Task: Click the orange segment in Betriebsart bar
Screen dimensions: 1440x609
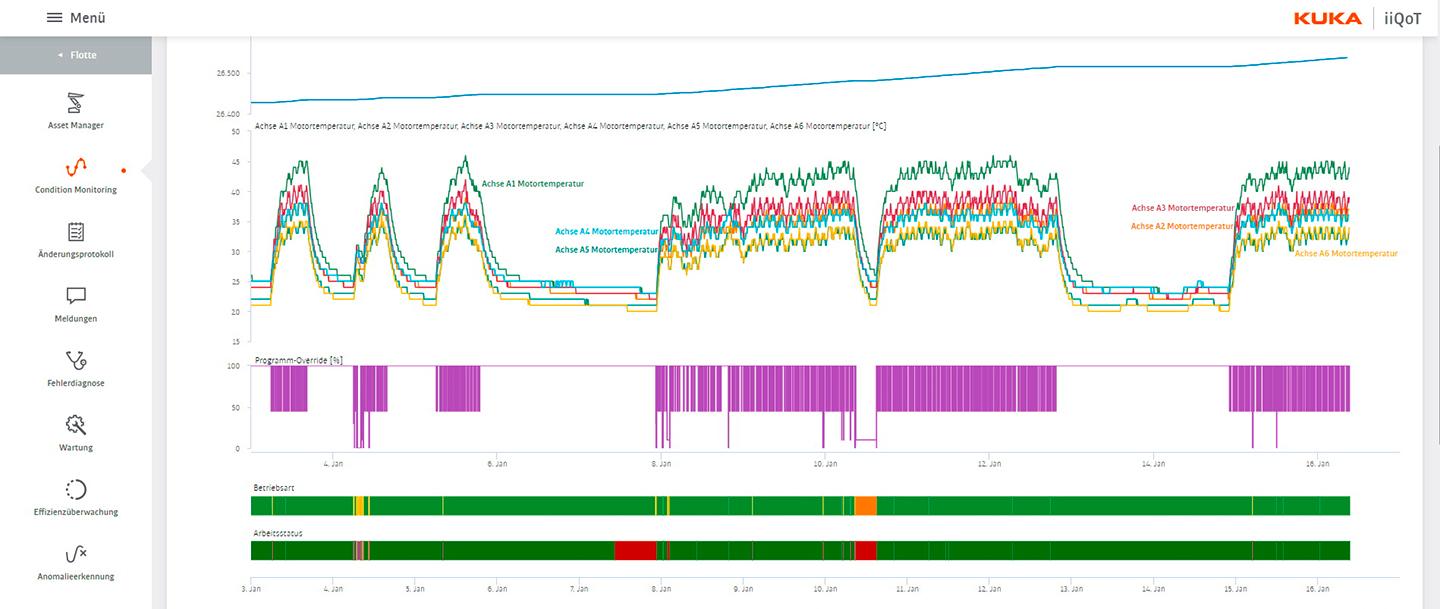Action: click(x=865, y=506)
